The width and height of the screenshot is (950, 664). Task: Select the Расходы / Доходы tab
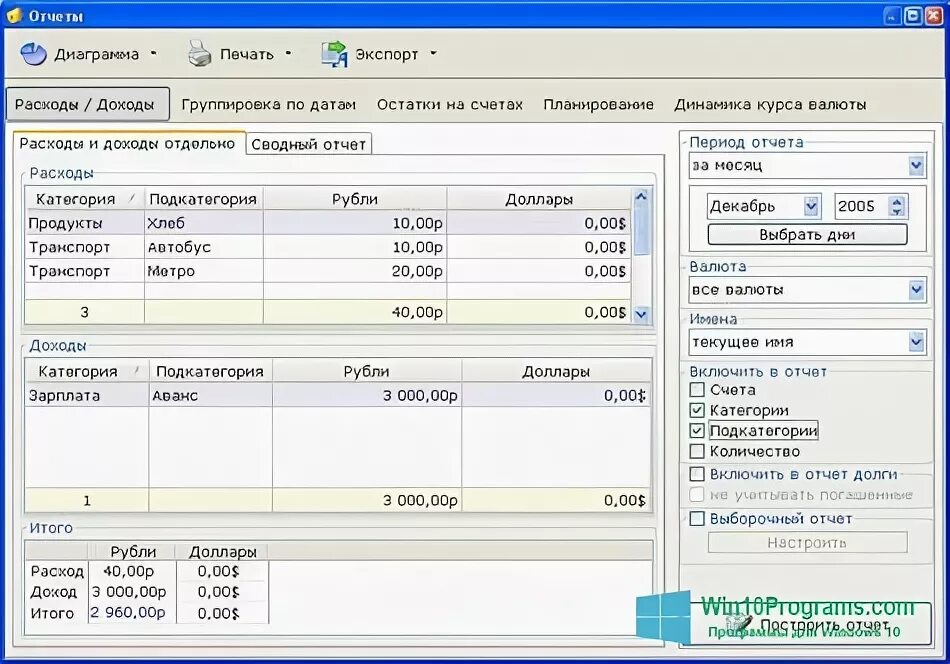[x=88, y=104]
